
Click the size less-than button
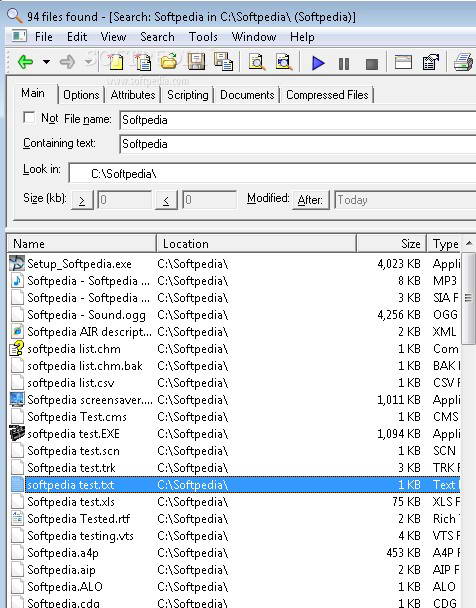click(166, 200)
